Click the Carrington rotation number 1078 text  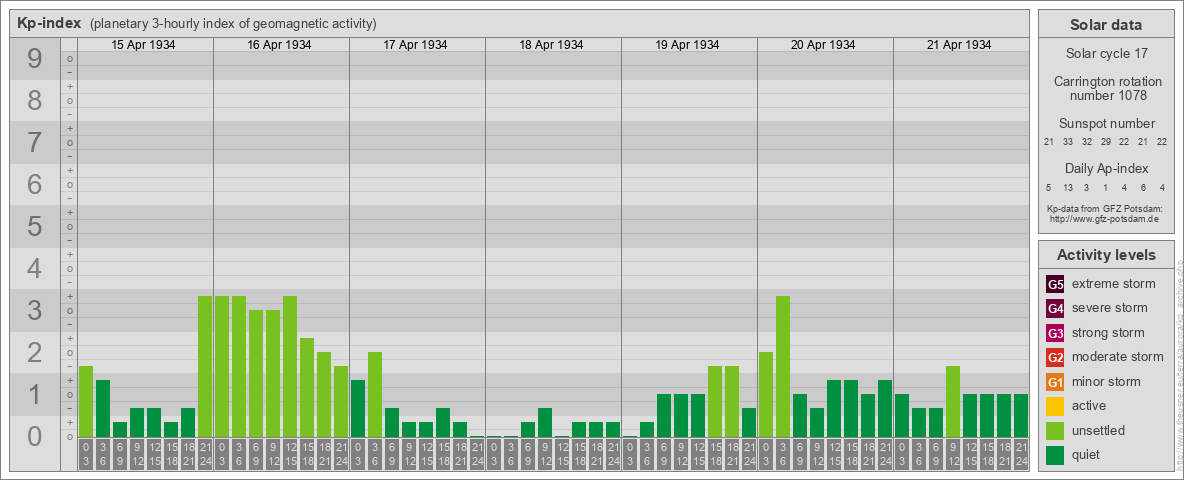1107,88
